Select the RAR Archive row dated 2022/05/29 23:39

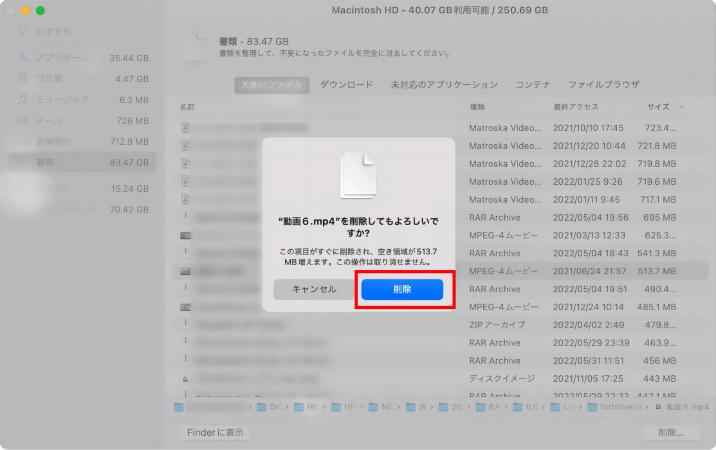point(441,343)
